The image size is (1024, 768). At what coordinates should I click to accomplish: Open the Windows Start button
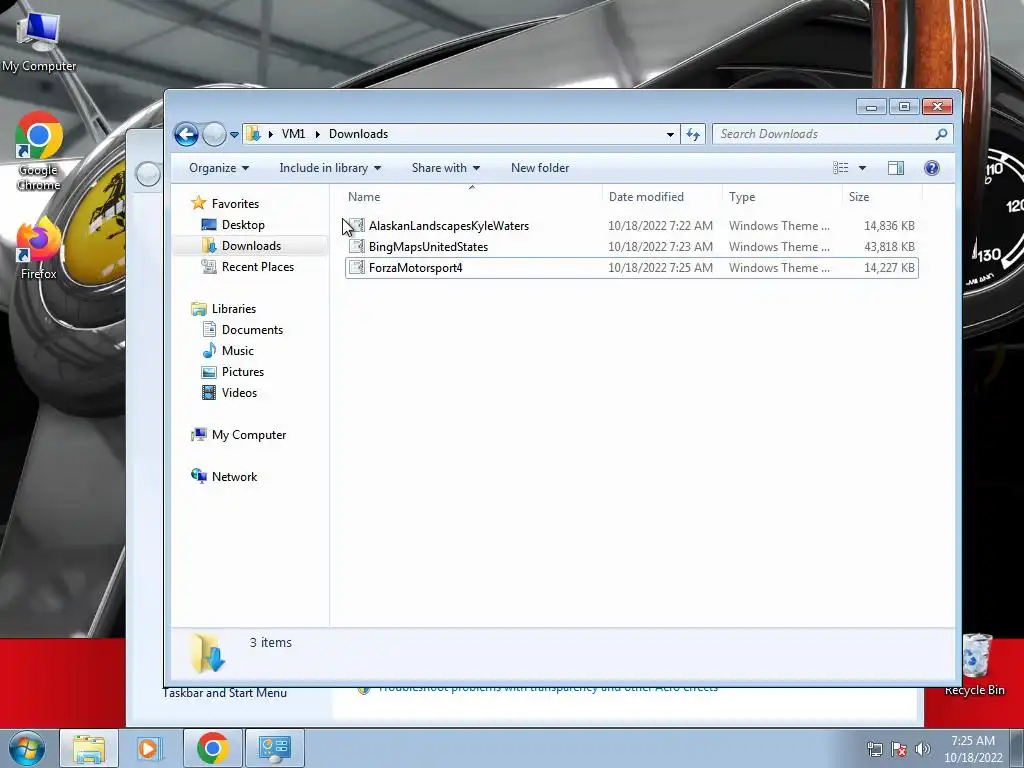pyautogui.click(x=27, y=748)
